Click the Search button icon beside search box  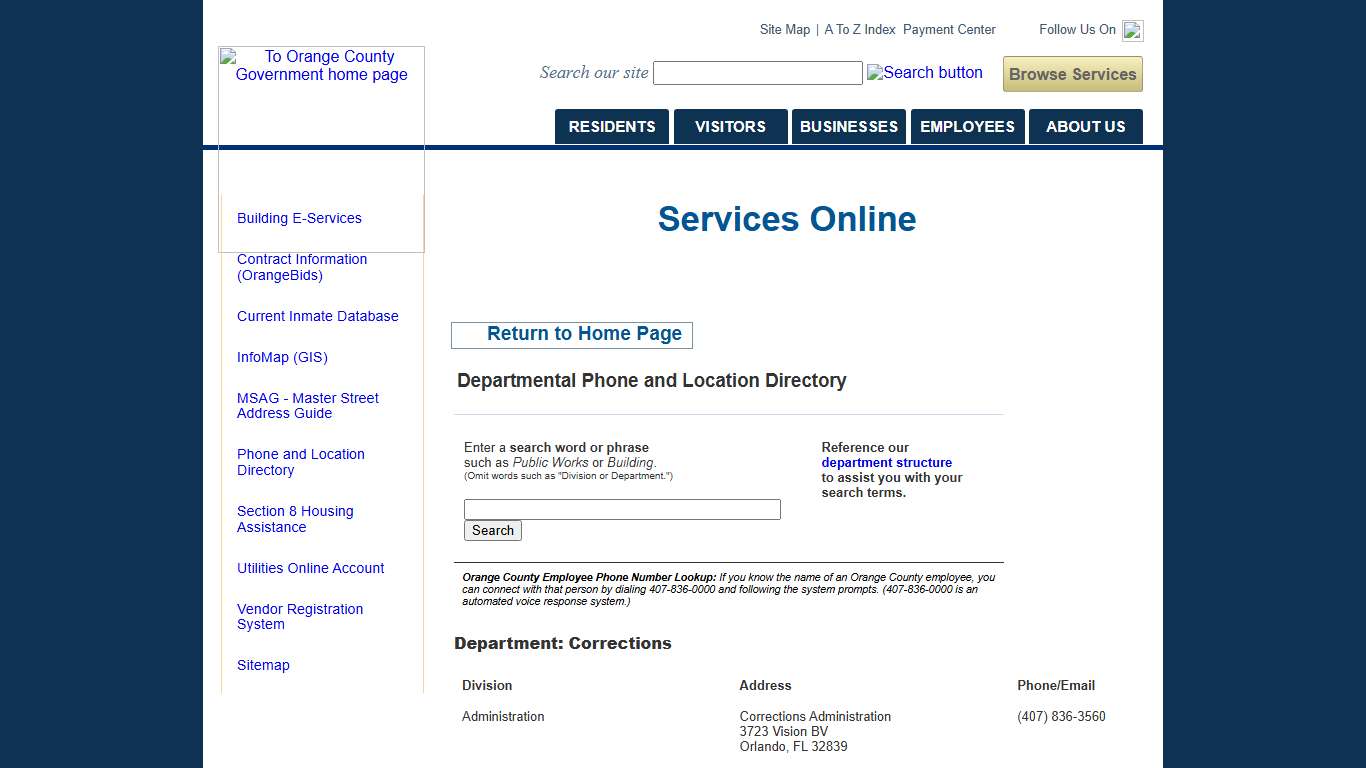924,72
